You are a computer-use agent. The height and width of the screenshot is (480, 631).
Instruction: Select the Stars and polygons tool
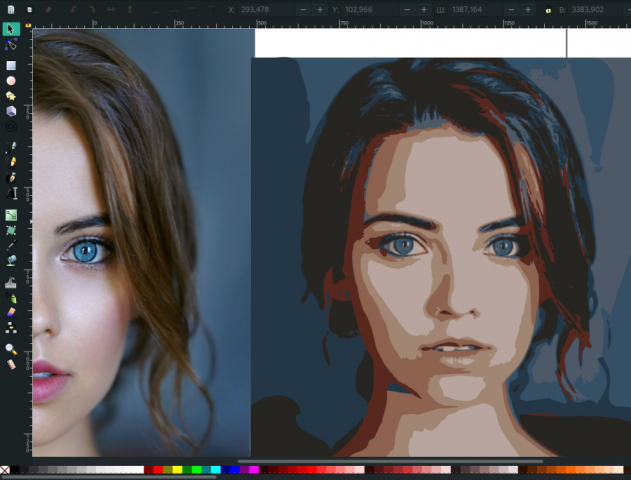(x=11, y=96)
